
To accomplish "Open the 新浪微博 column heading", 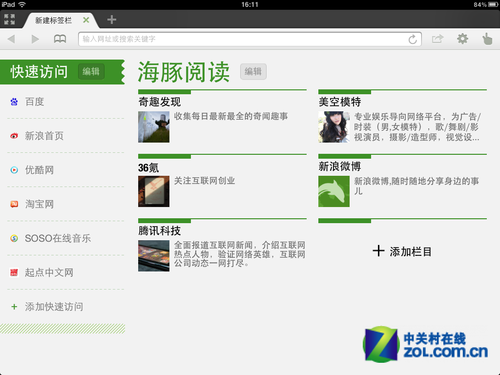I will click(x=340, y=166).
